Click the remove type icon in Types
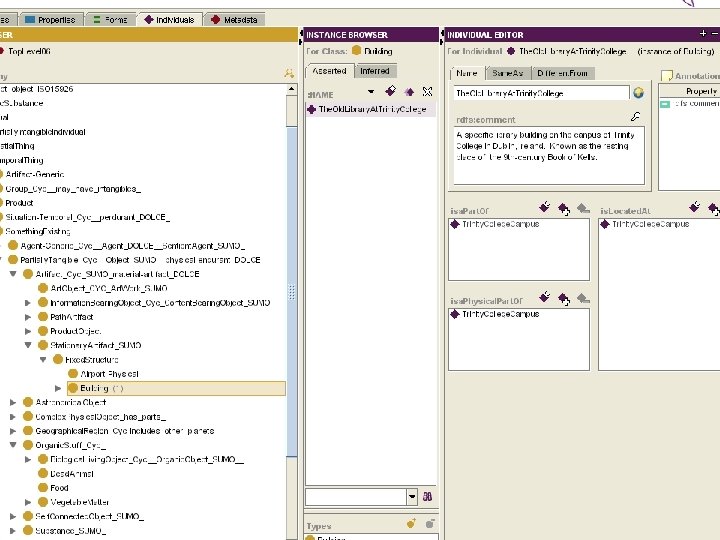This screenshot has width=720, height=540. pos(430,523)
